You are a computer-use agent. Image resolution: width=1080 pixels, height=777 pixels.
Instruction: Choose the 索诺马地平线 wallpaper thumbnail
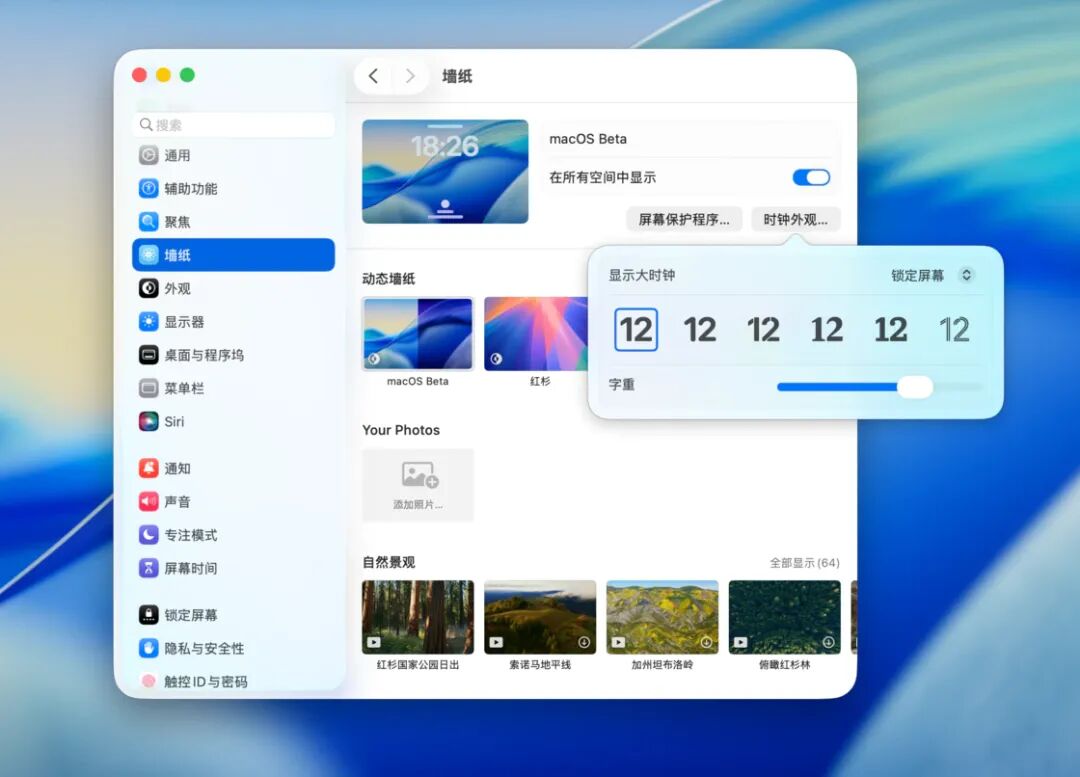[540, 617]
